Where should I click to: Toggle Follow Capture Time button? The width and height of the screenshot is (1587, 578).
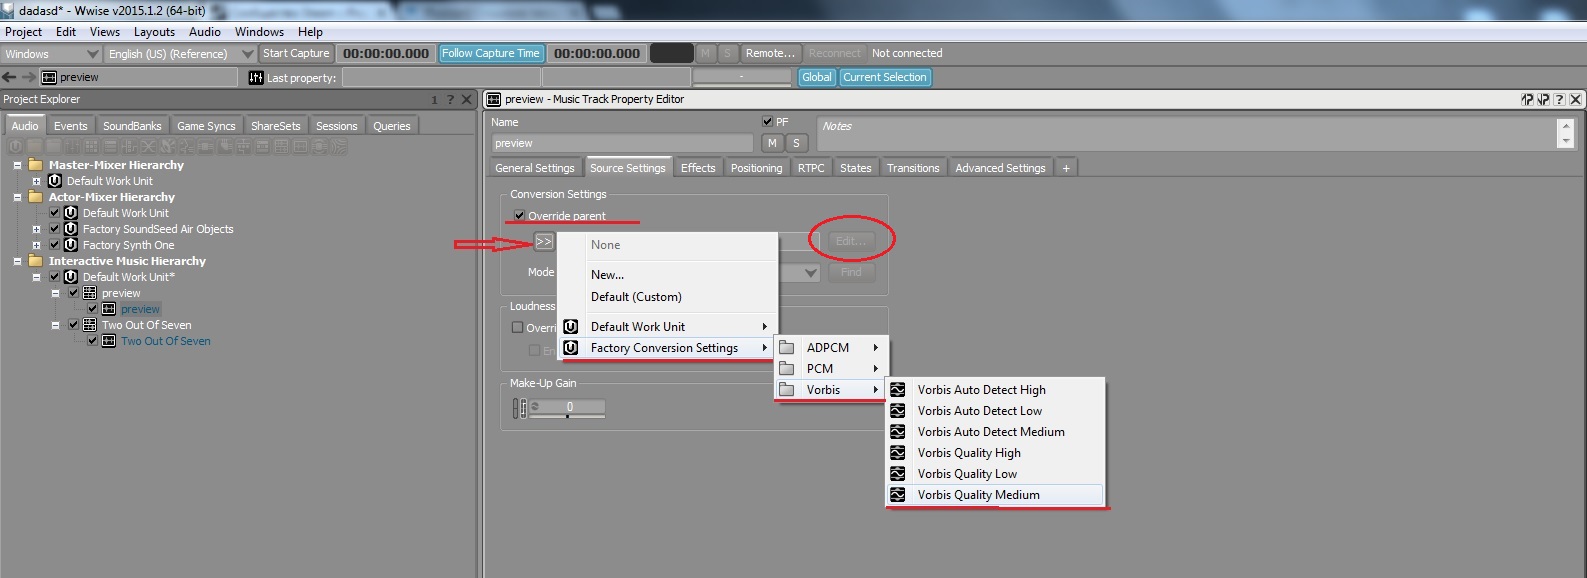pyautogui.click(x=491, y=54)
